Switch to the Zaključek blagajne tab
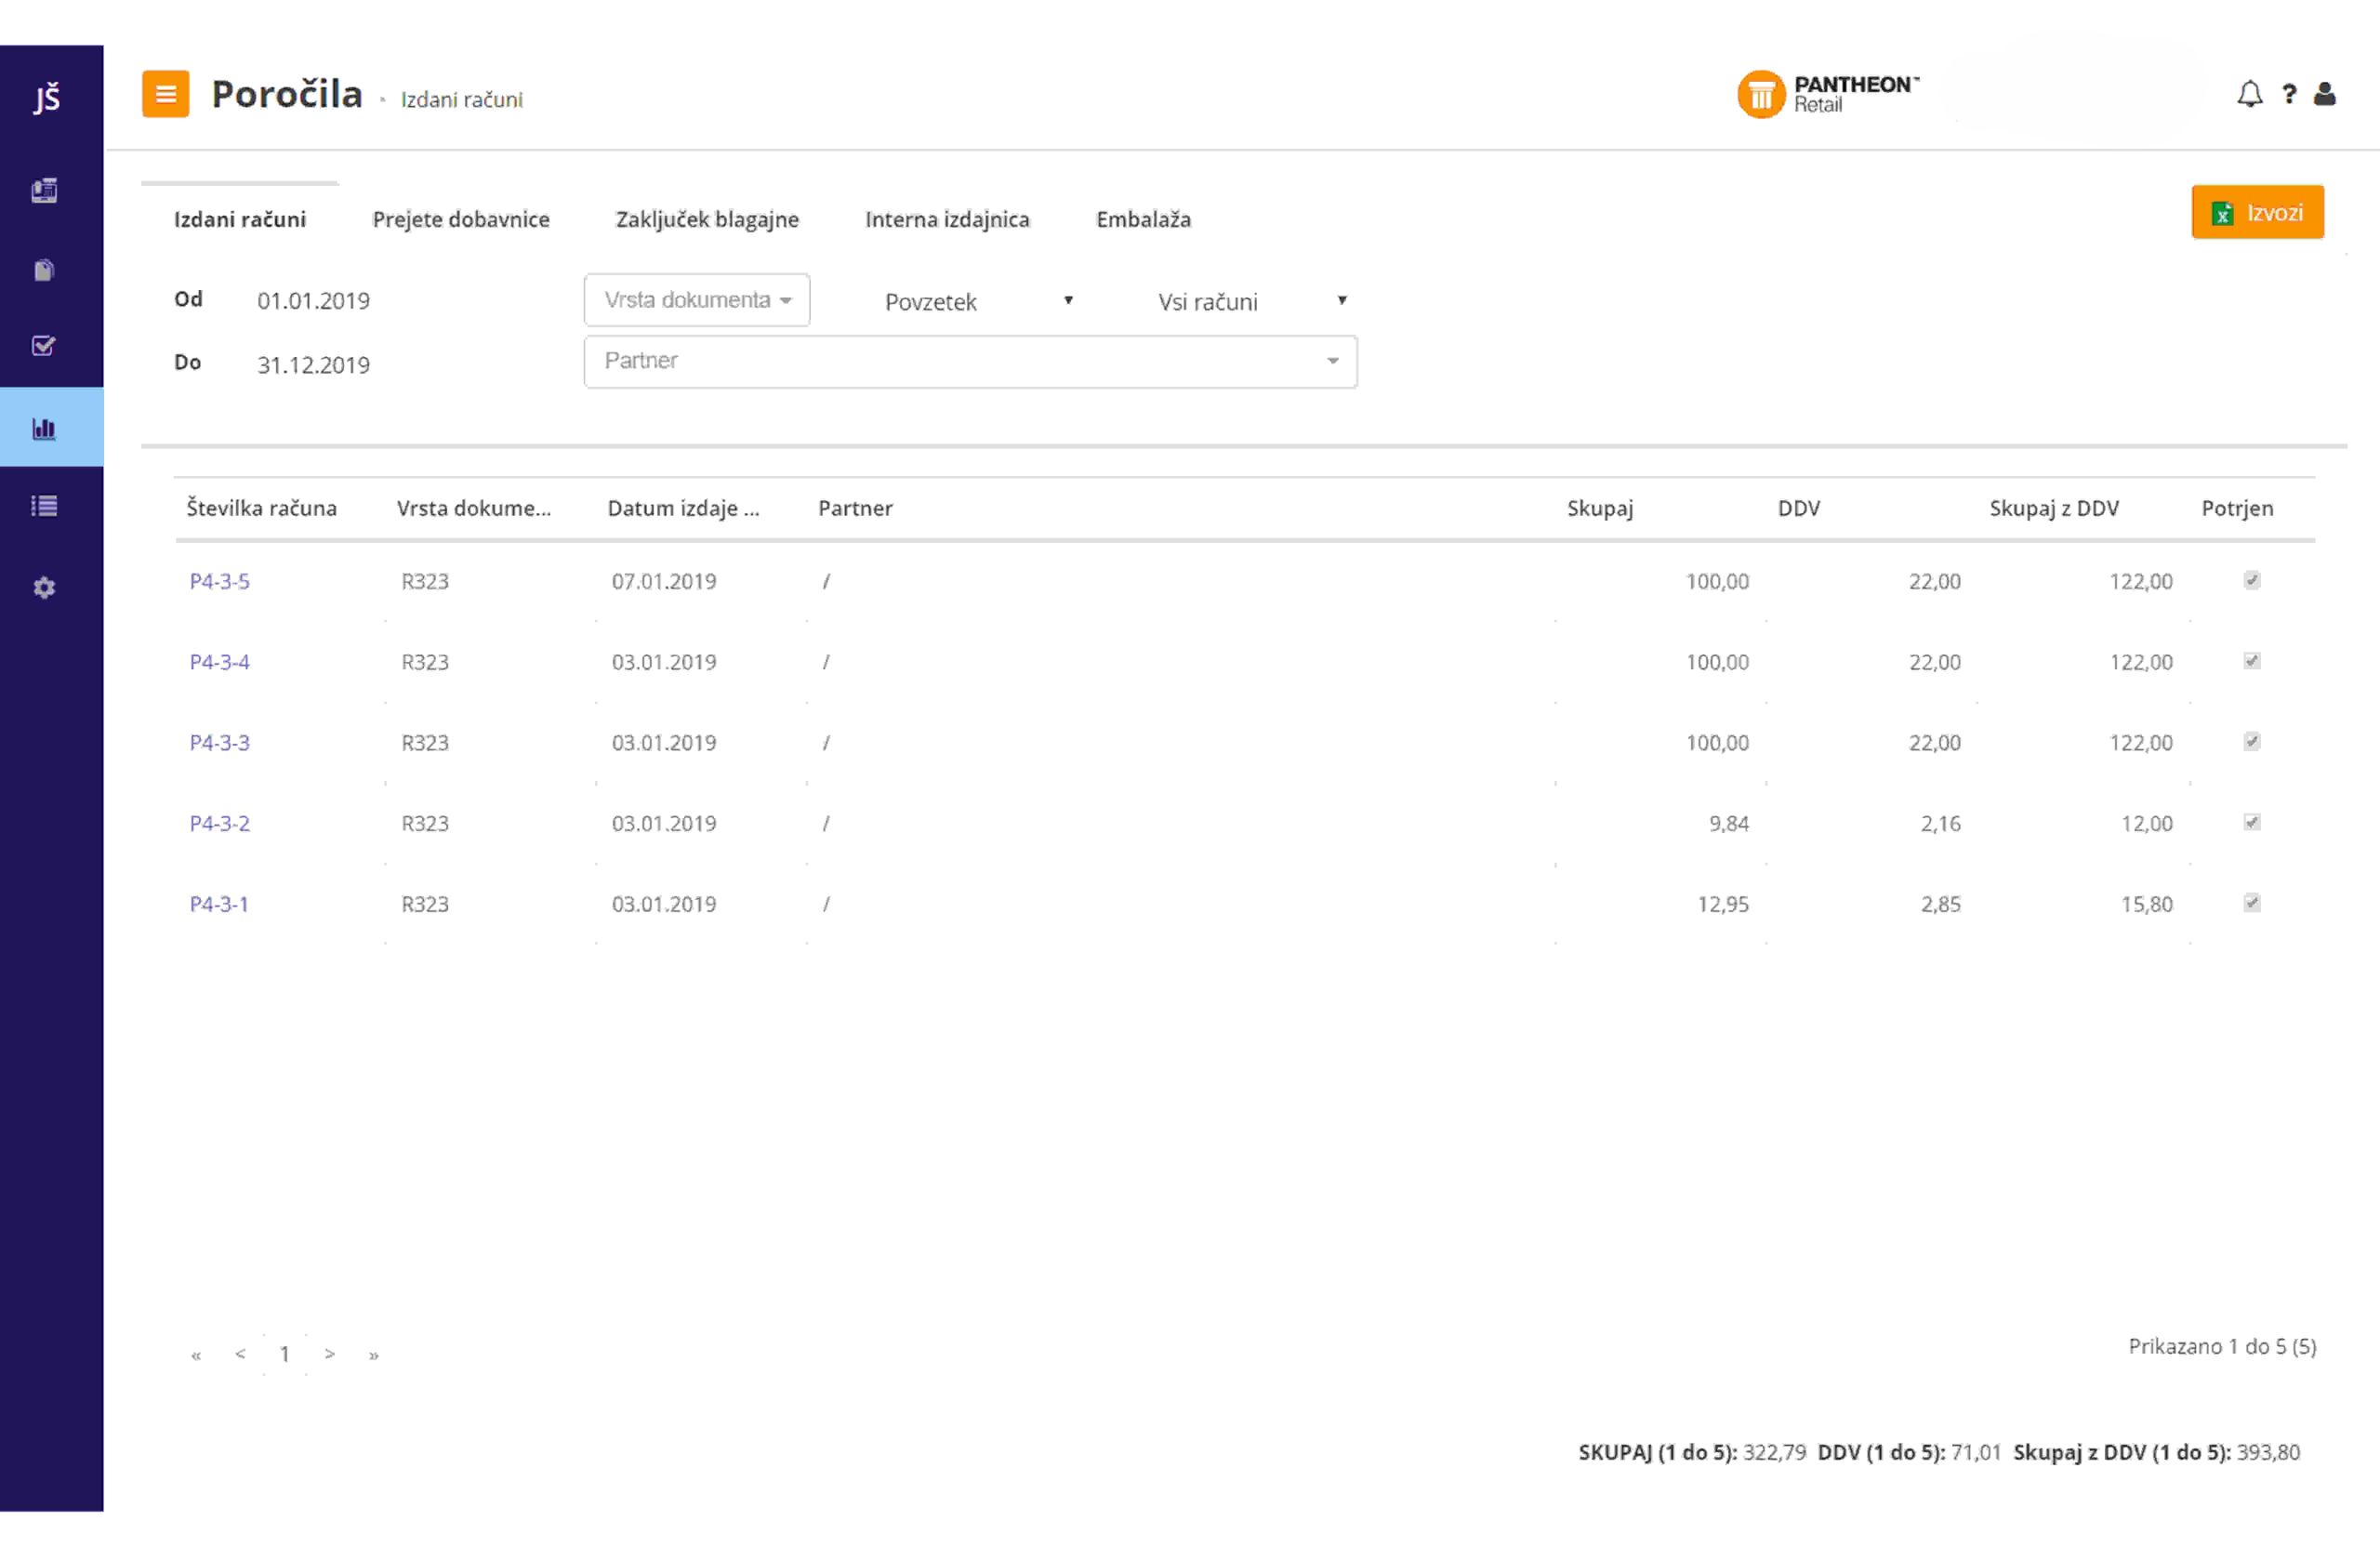Screen dimensions: 2380x1547 coord(707,219)
